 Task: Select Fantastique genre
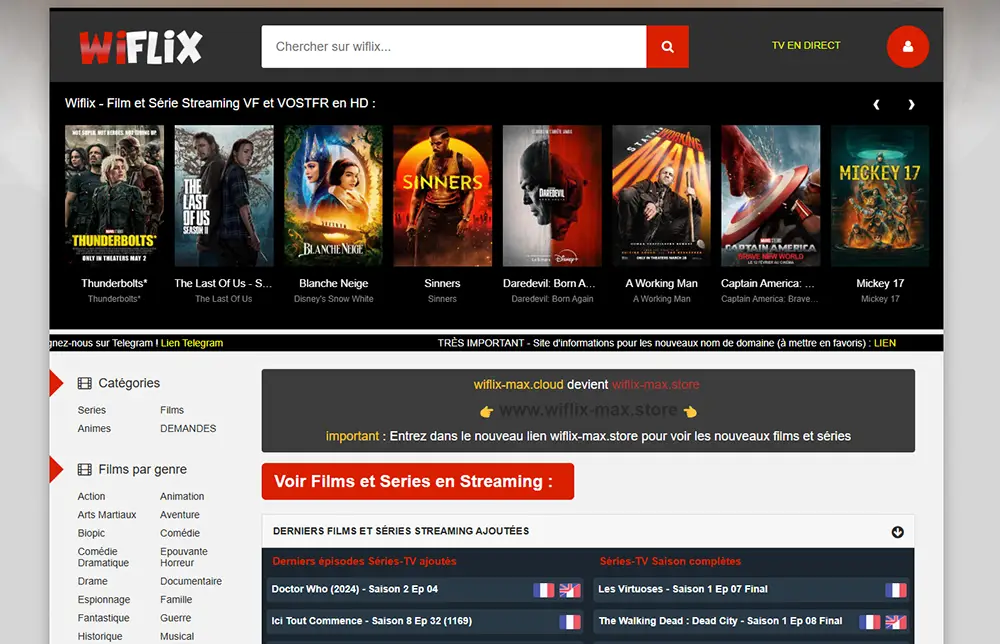coord(104,618)
